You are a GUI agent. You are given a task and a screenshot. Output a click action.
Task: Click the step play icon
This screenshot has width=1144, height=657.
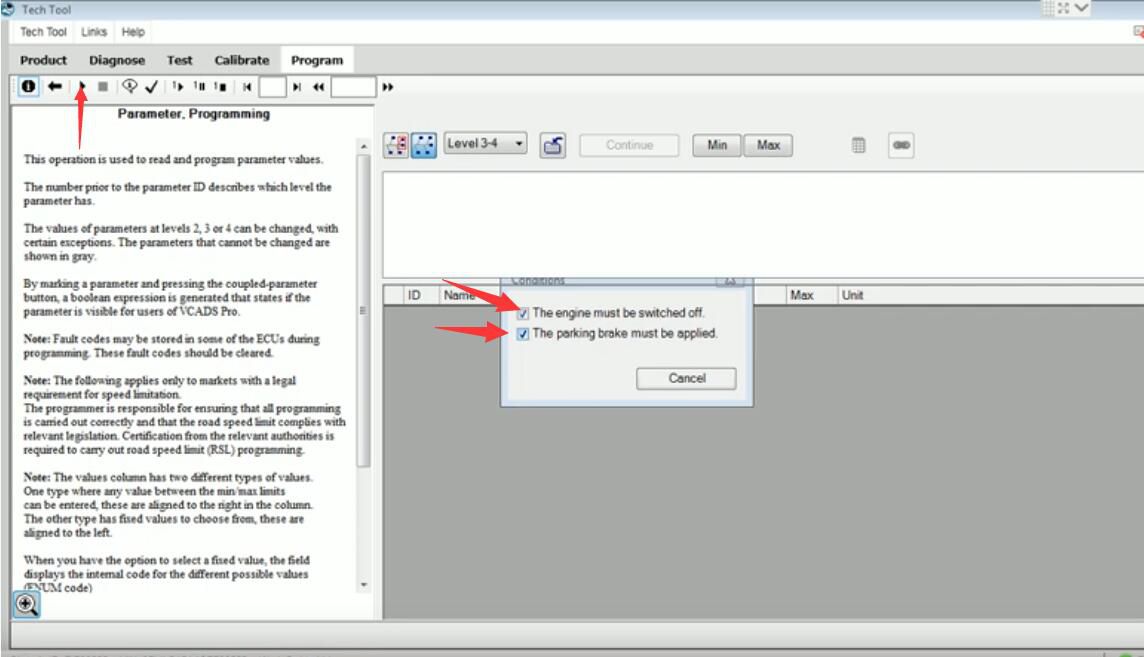177,86
